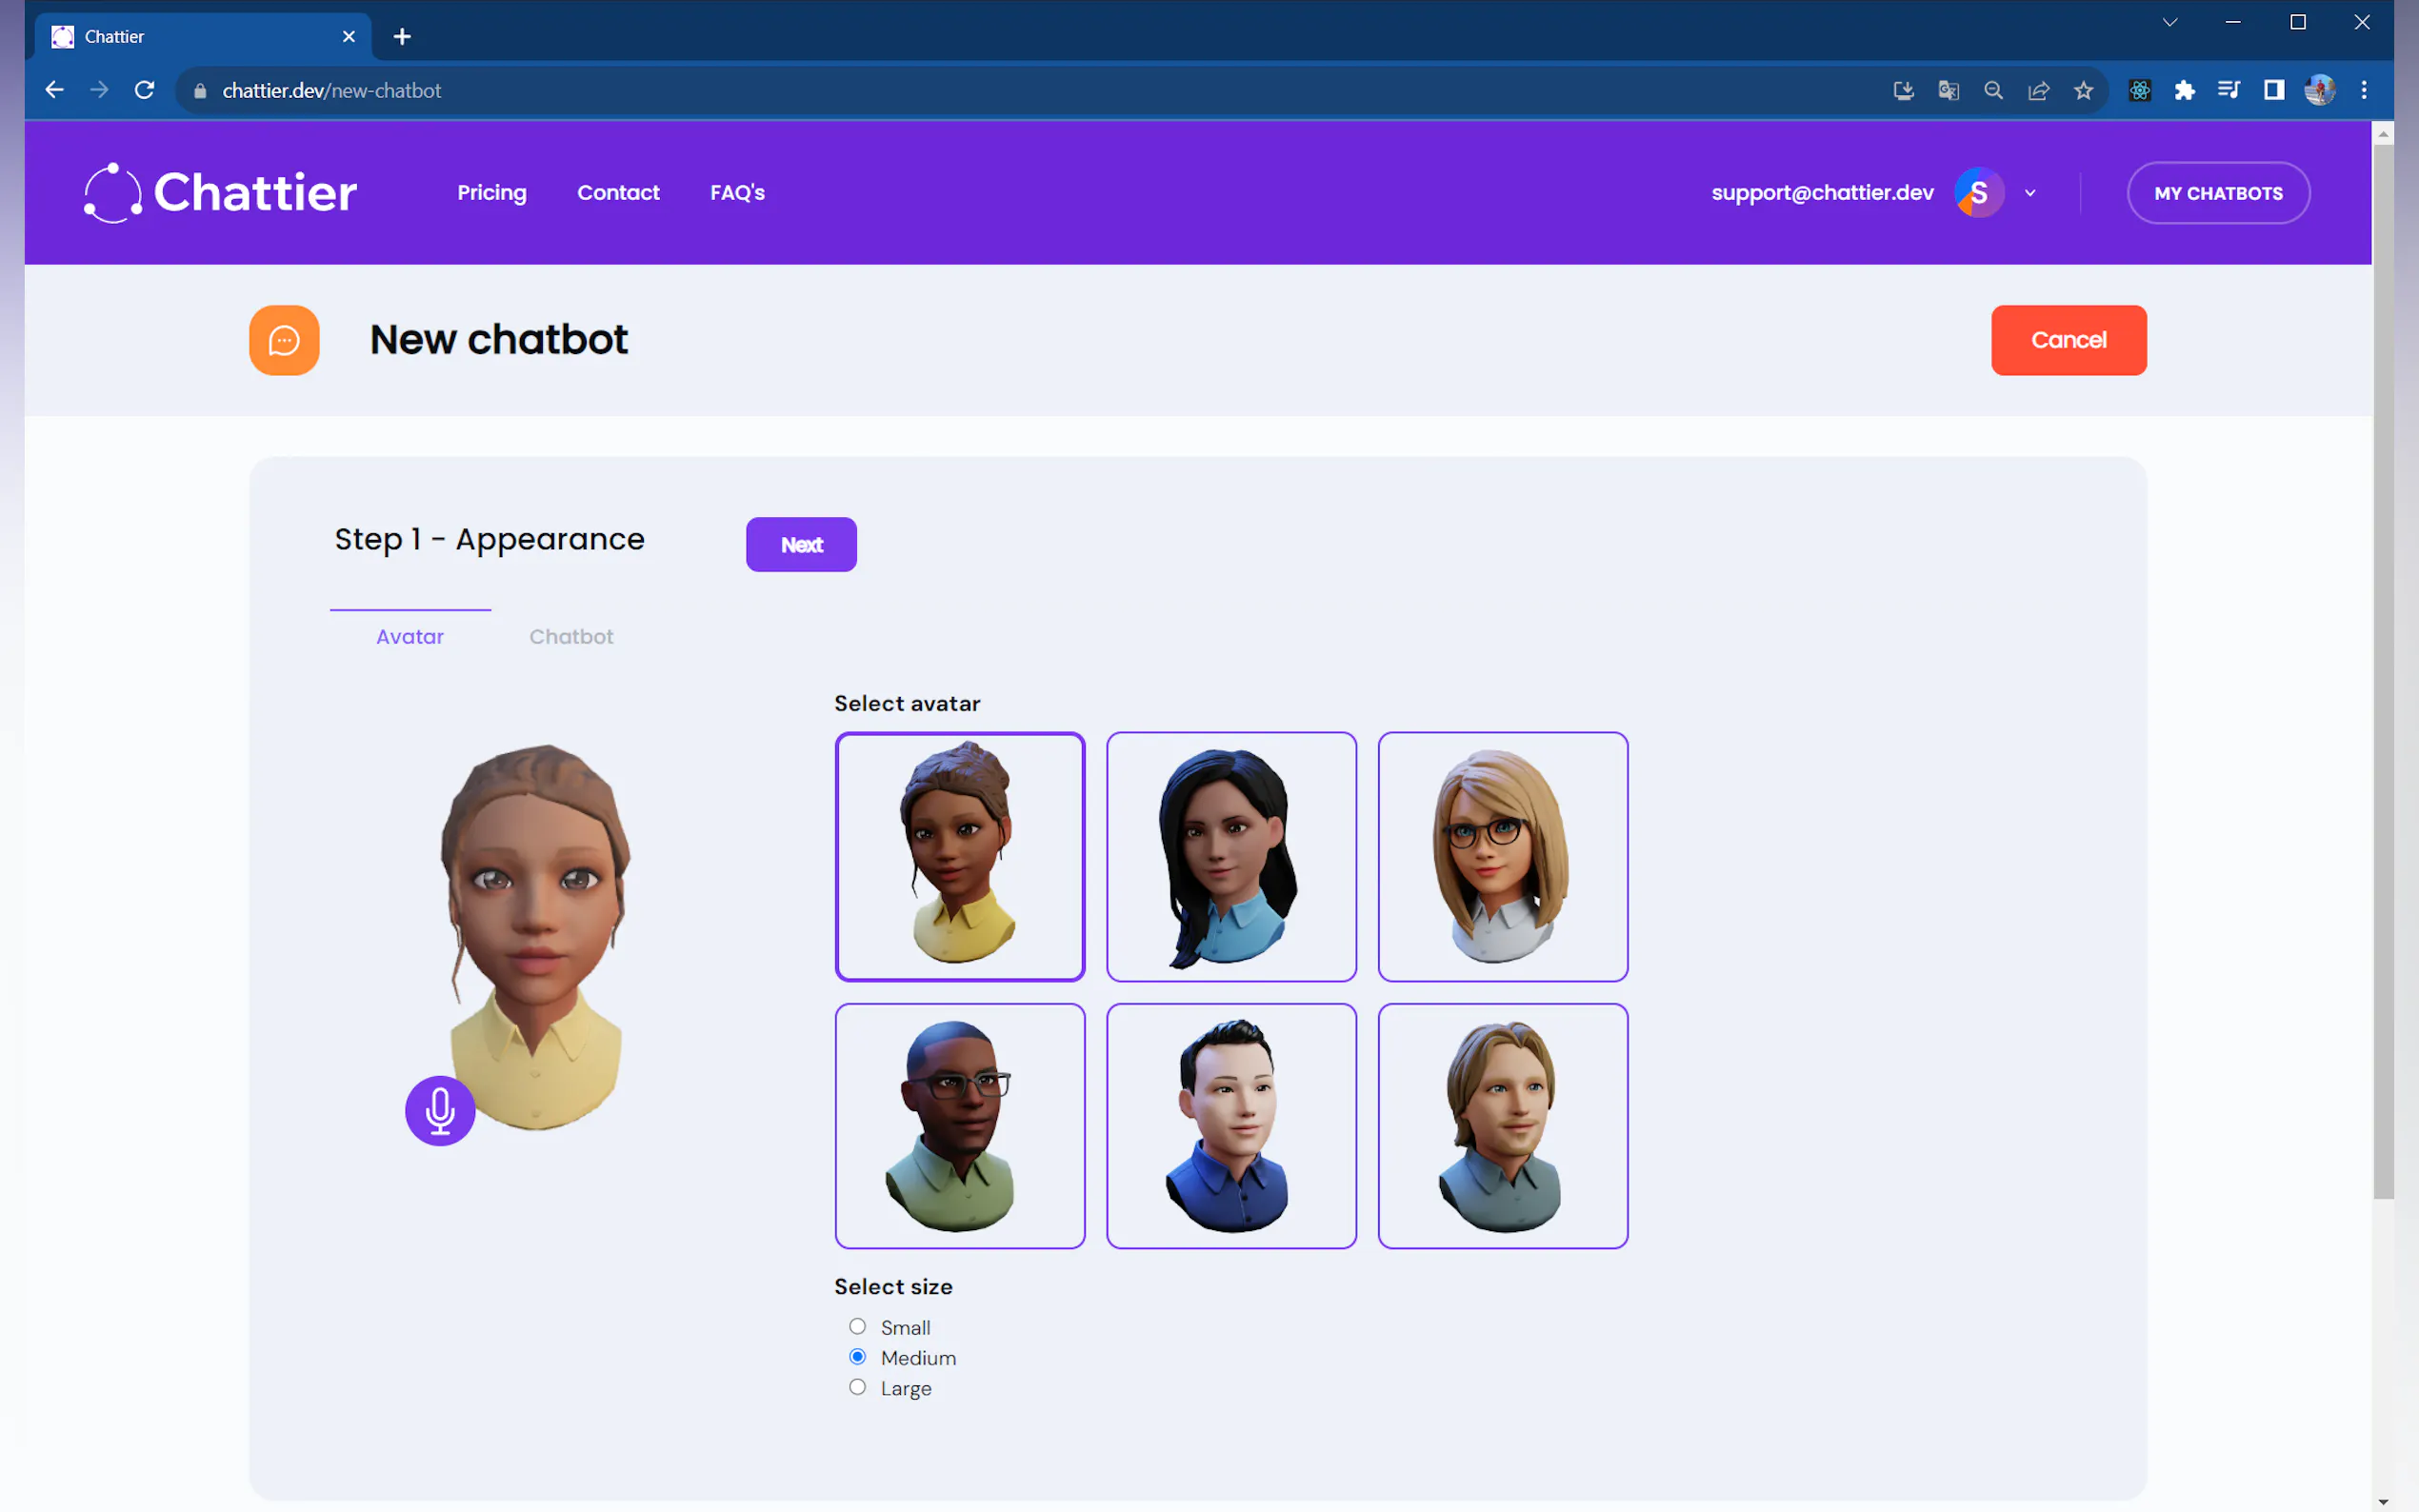This screenshot has height=1512, width=2419.
Task: Click the purple microphone button
Action: click(x=440, y=1110)
